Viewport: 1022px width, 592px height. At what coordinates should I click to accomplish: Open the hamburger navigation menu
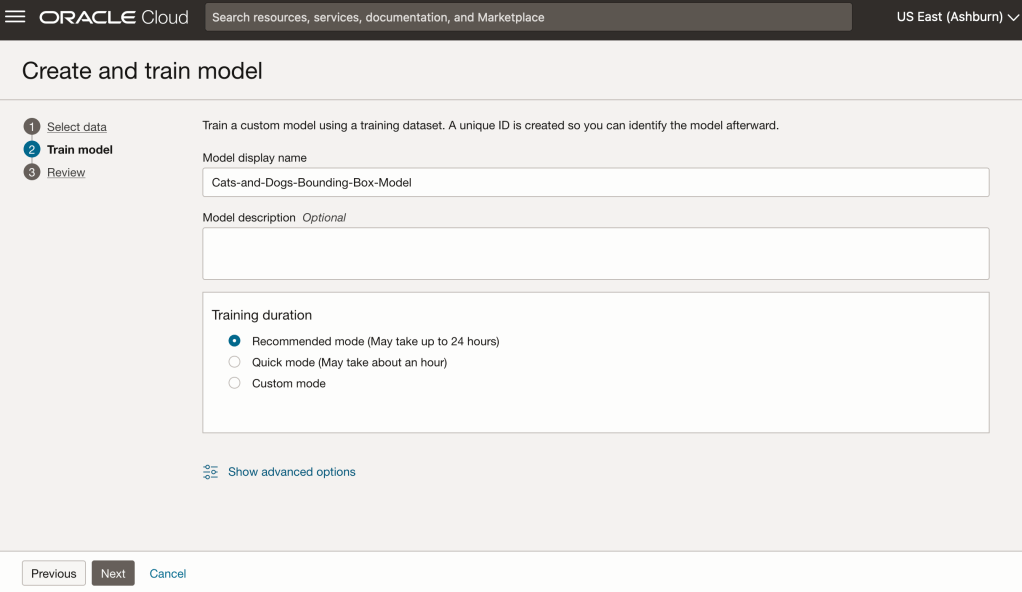coord(15,17)
